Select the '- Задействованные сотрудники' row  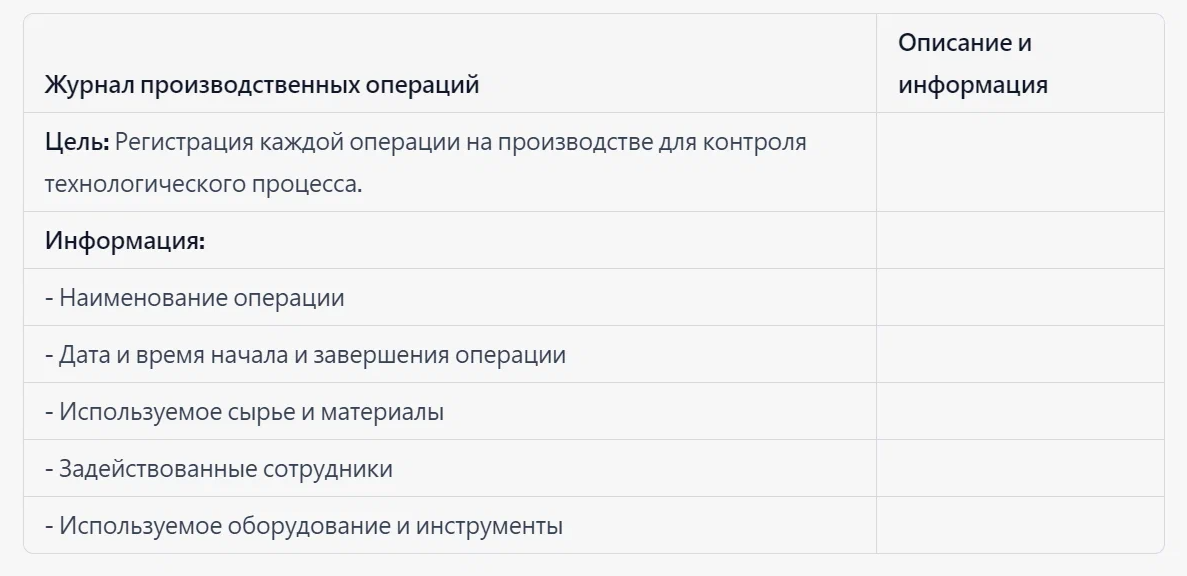tap(450, 468)
